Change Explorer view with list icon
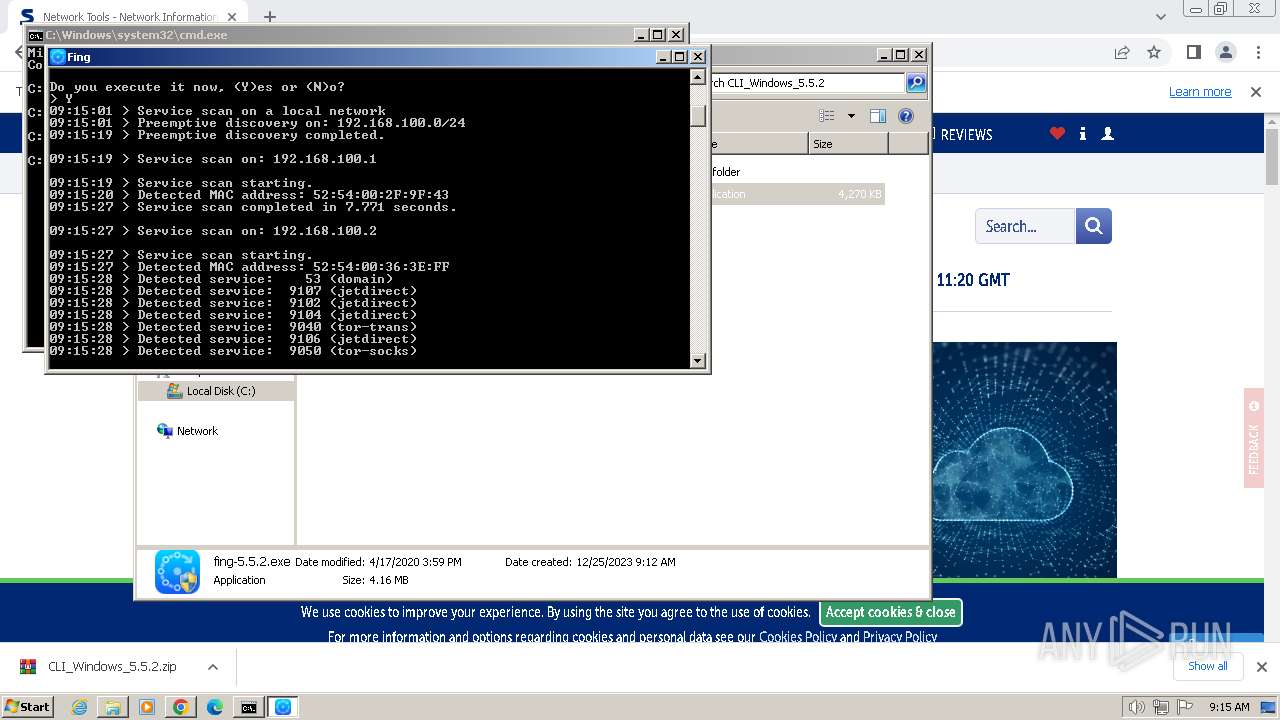 [x=827, y=116]
